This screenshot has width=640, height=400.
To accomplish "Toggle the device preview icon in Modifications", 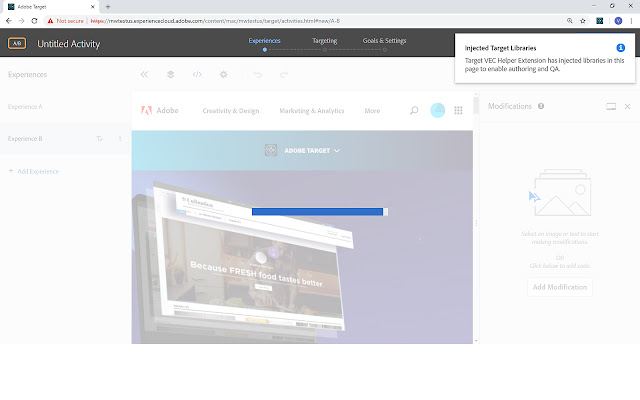I will 611,107.
